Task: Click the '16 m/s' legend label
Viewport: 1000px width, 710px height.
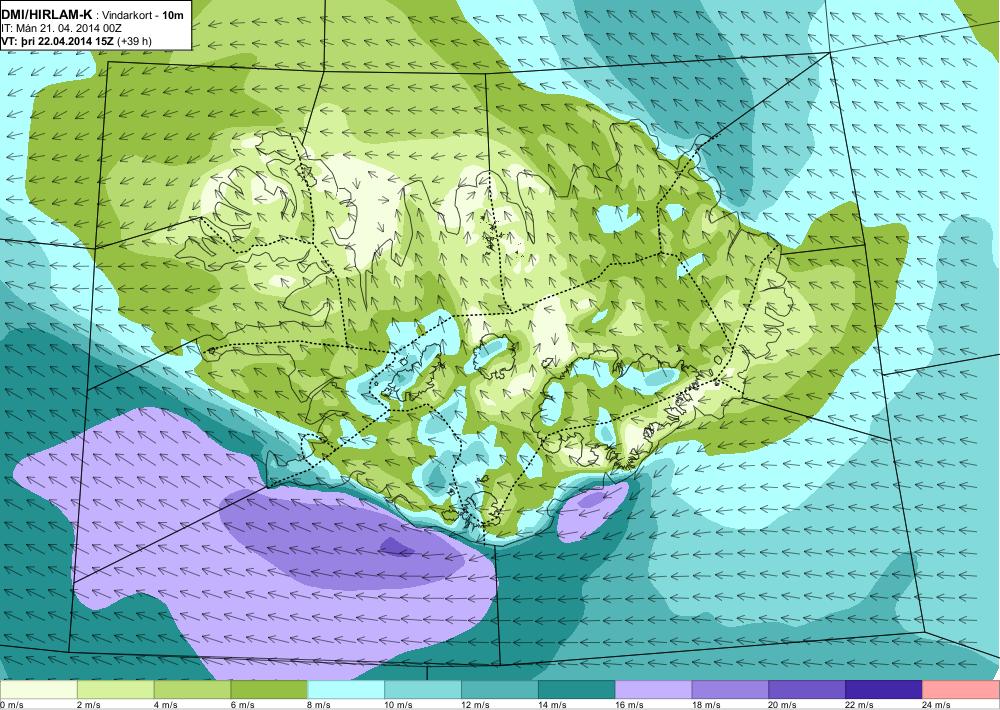Action: click(629, 705)
